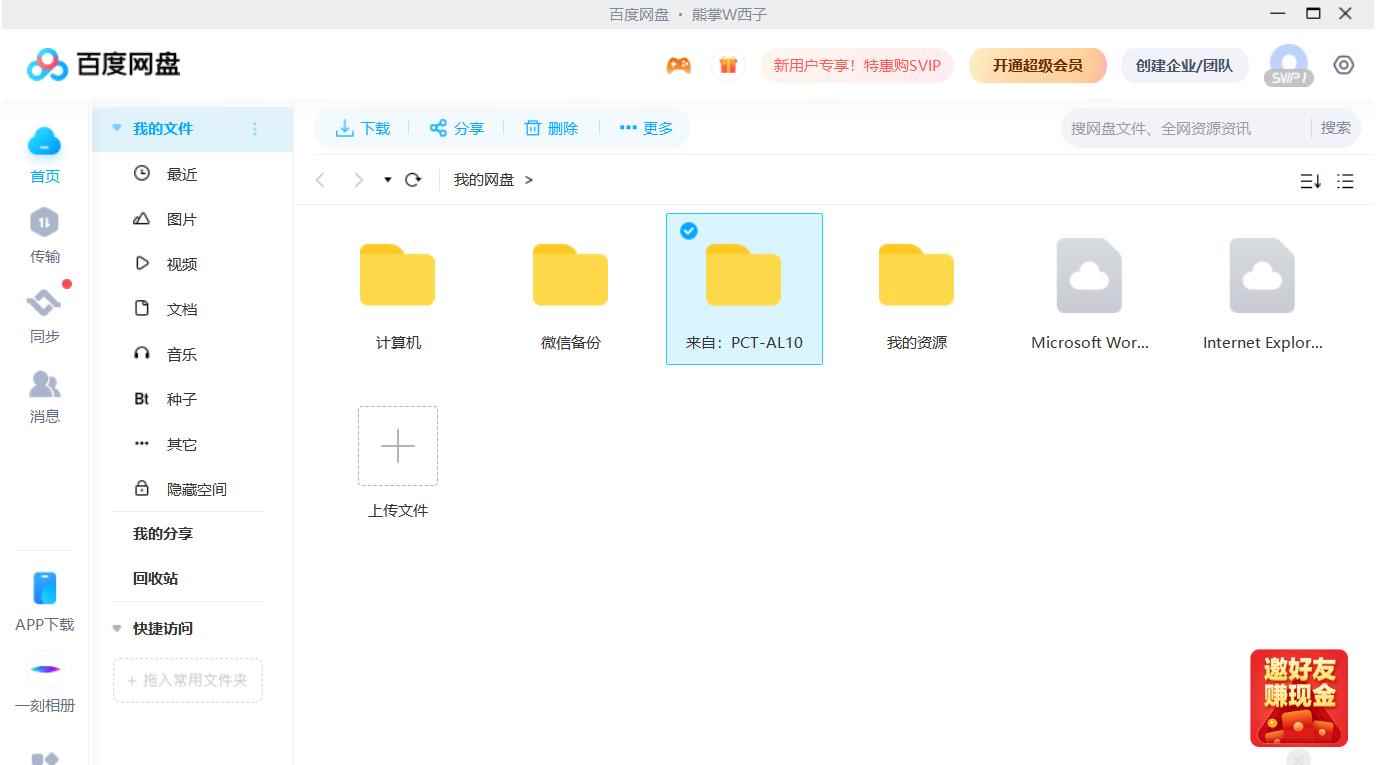Screen dimensions: 1376x765
Task: Collapse the 我的文件 tree section
Action: coord(117,128)
